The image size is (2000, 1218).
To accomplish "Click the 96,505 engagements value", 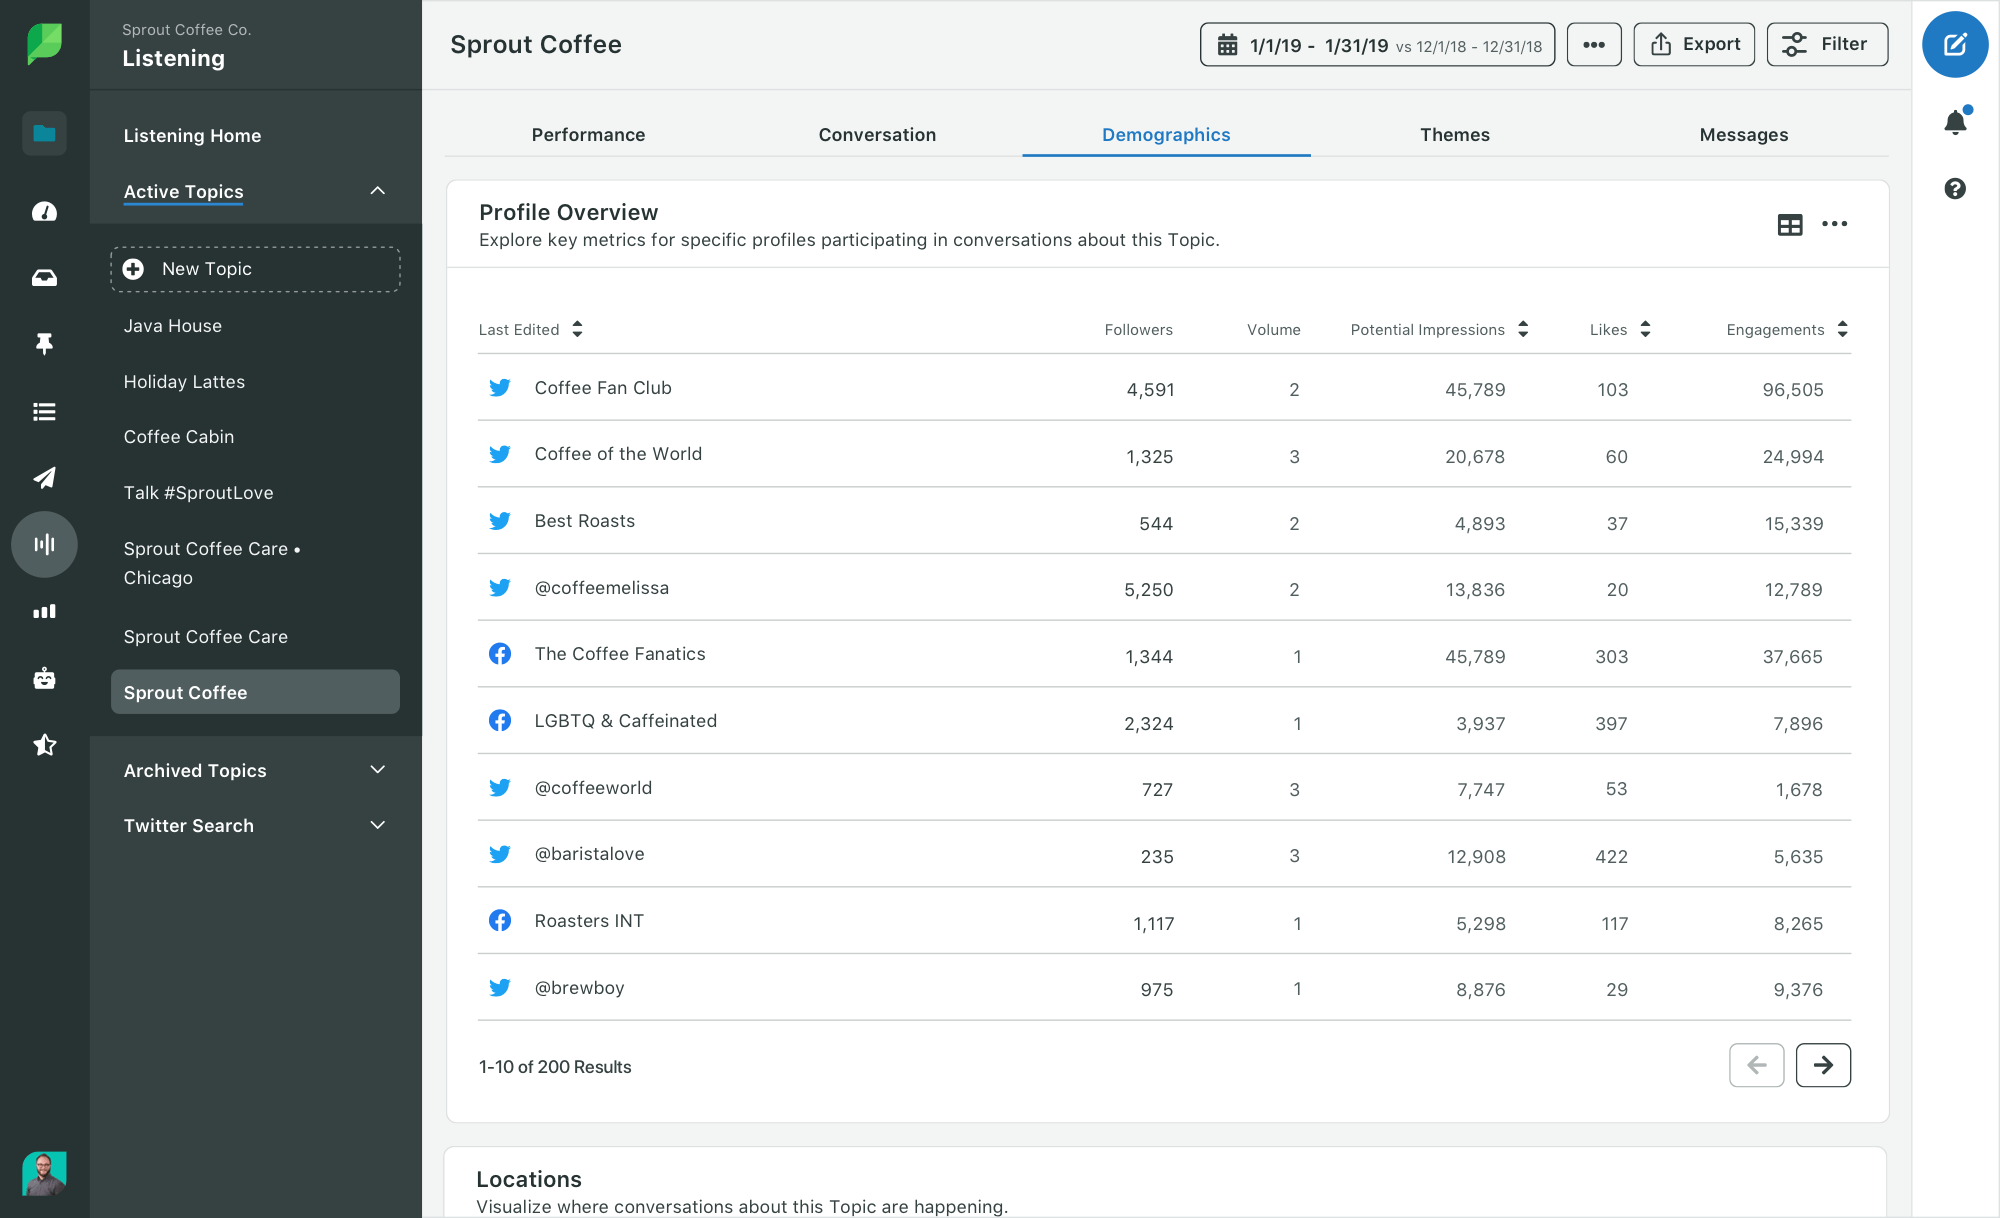I will [1792, 390].
